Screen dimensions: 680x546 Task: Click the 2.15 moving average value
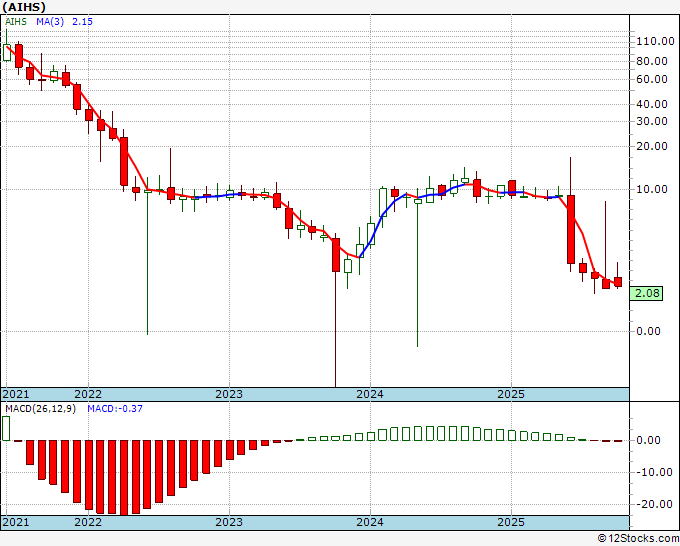click(82, 22)
